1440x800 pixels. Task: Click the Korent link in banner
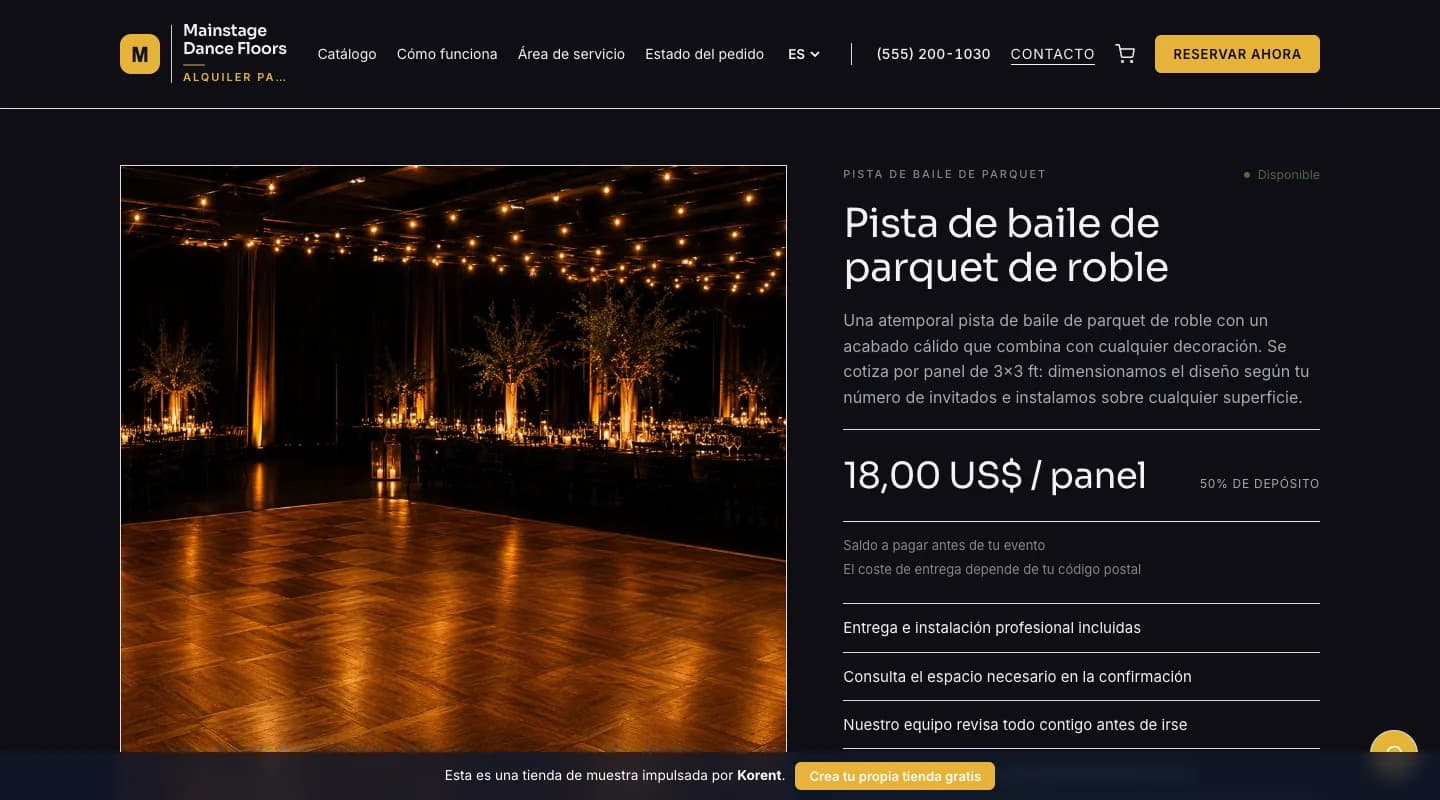760,776
